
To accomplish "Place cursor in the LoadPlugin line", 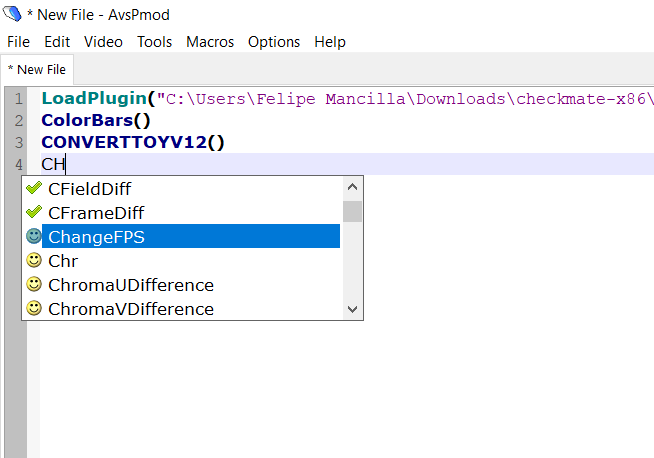I will 347,98.
